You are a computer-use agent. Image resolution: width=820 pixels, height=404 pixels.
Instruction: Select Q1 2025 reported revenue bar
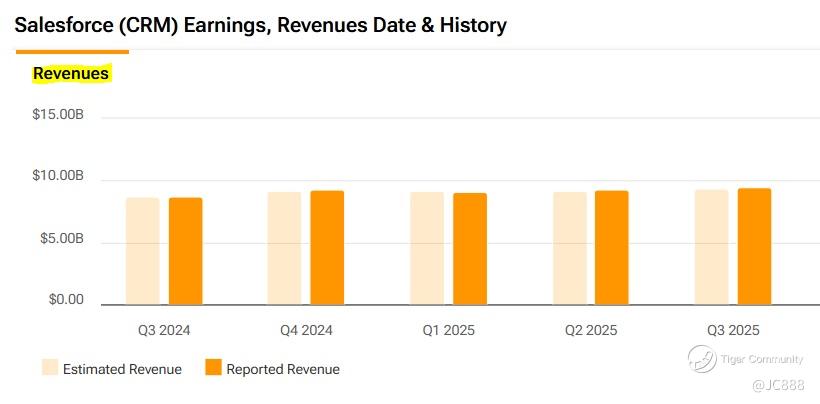pos(470,249)
